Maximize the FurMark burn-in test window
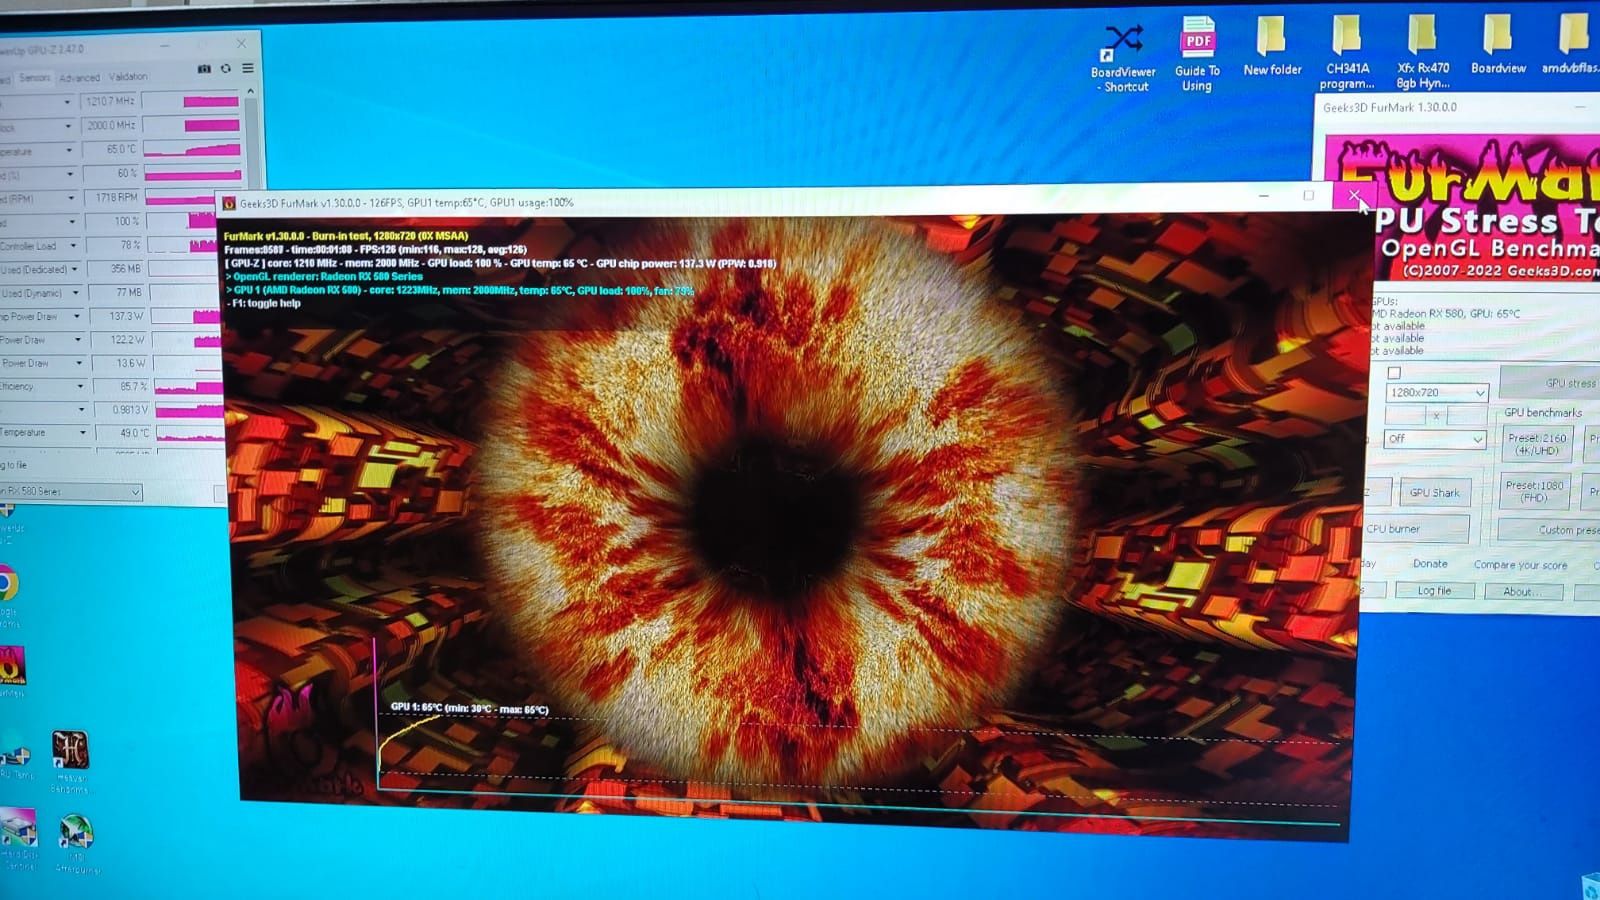Viewport: 1600px width, 900px height. (1308, 196)
